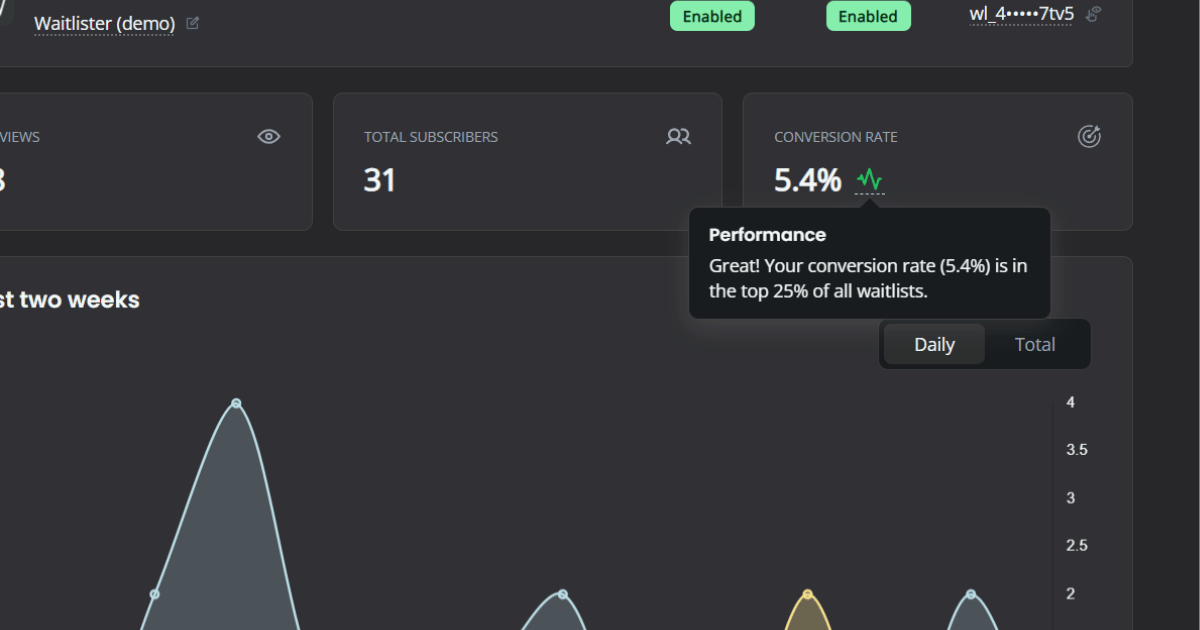Viewport: 1200px width, 630px height.
Task: Click the masked API key wl_4•••7tv5
Action: (1021, 15)
